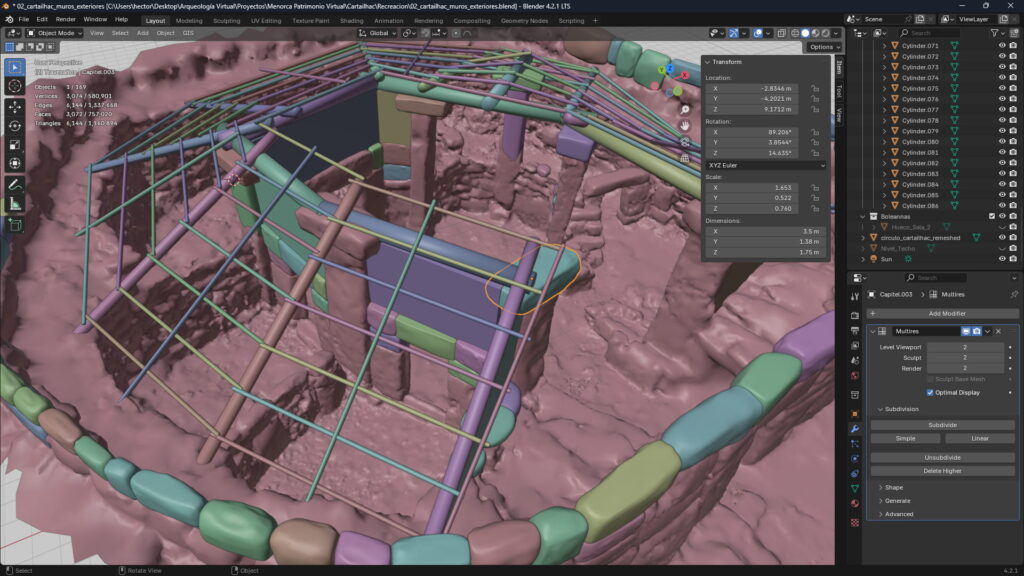This screenshot has width=1024, height=576.
Task: Open the Physics properties tab
Action: pos(855,458)
